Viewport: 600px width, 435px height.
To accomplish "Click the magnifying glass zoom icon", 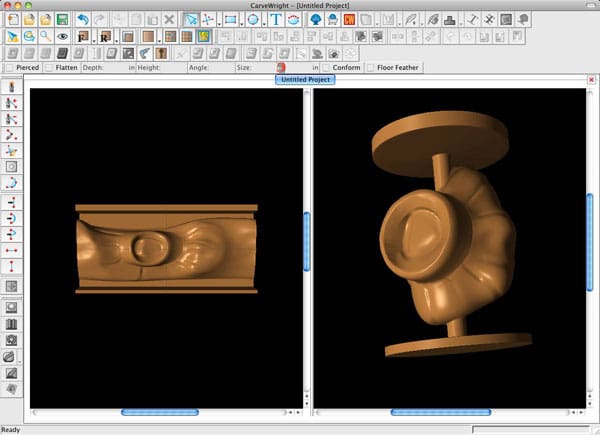I will pyautogui.click(x=46, y=37).
